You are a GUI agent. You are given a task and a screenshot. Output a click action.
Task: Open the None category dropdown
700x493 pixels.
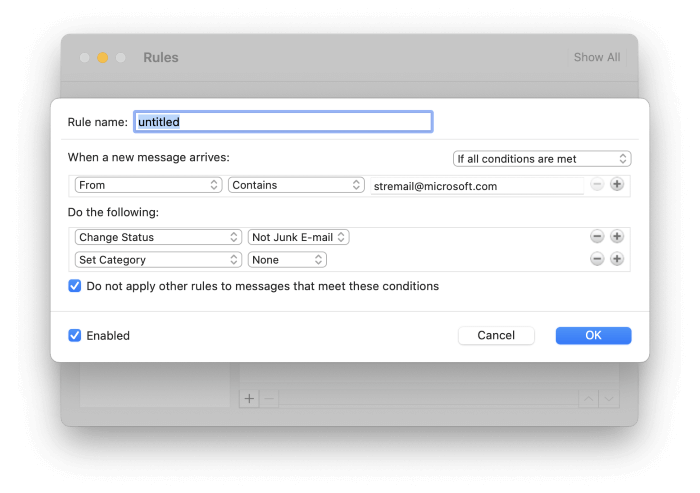[287, 260]
